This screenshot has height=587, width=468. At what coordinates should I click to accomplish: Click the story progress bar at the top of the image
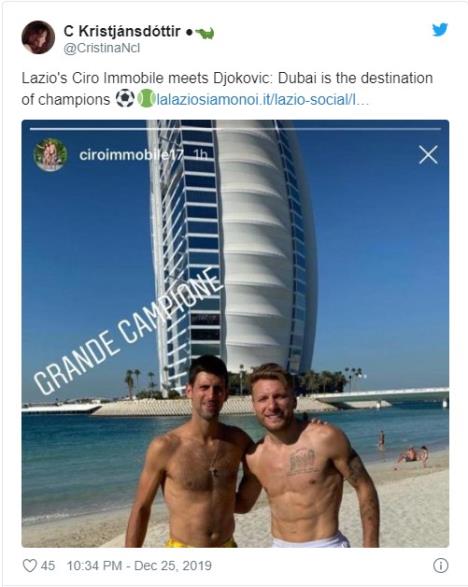click(235, 129)
